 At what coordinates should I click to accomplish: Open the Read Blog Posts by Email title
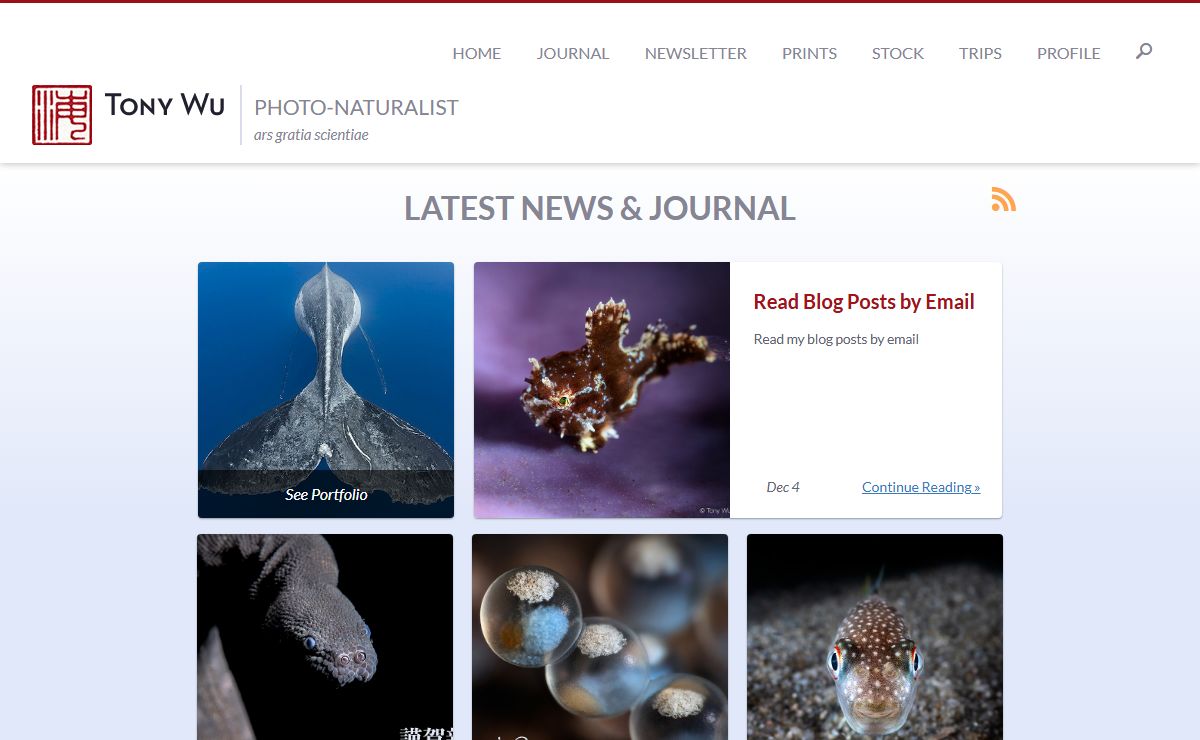[x=864, y=302]
